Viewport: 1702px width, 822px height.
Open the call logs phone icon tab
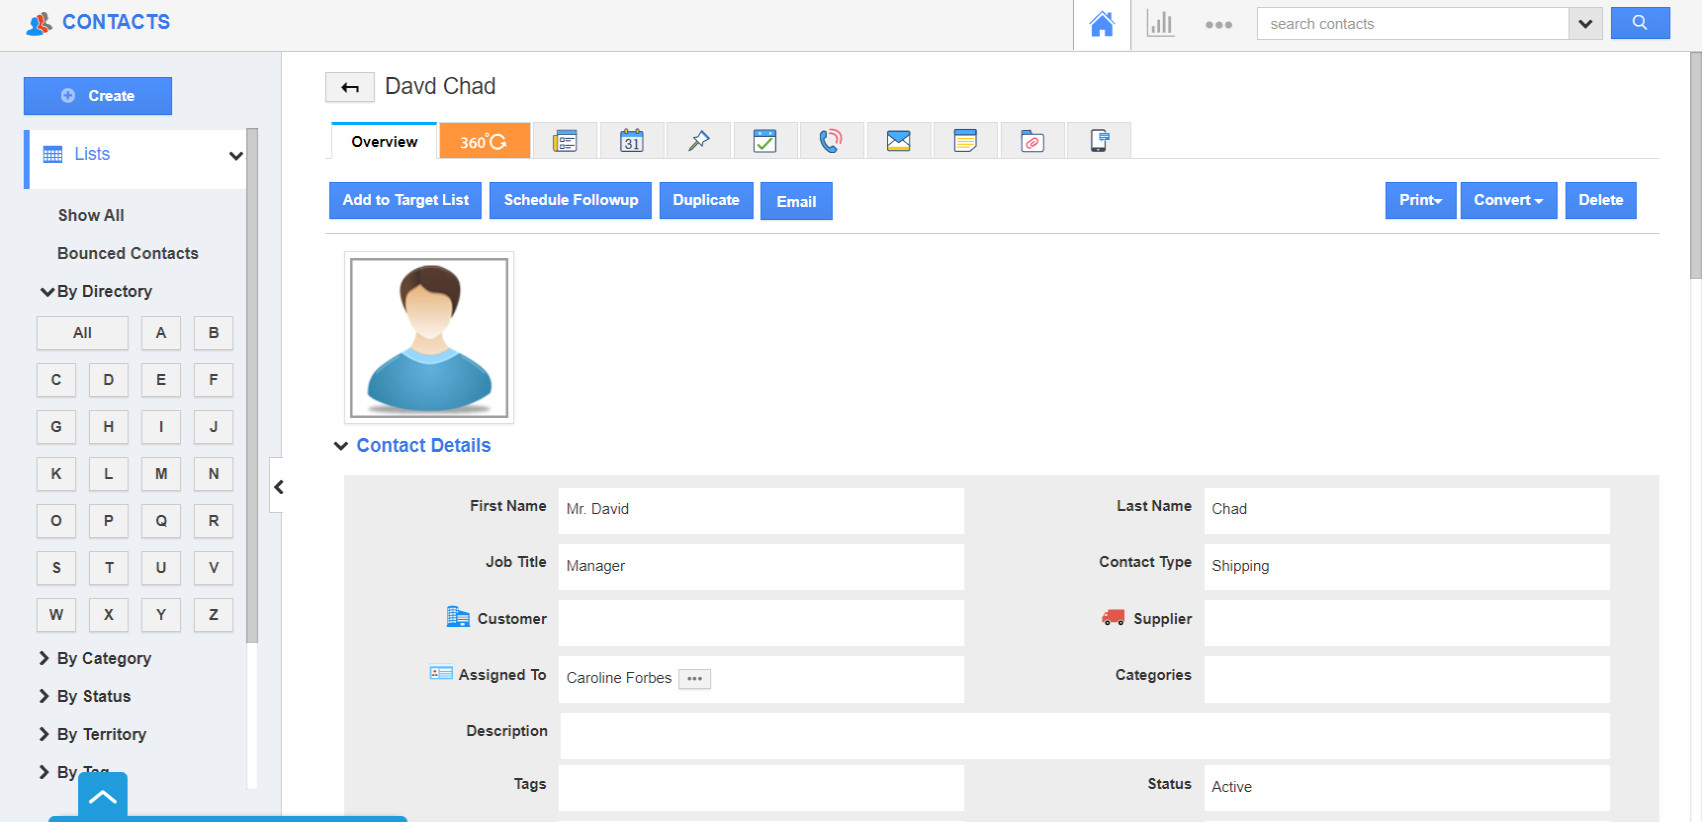pos(830,141)
